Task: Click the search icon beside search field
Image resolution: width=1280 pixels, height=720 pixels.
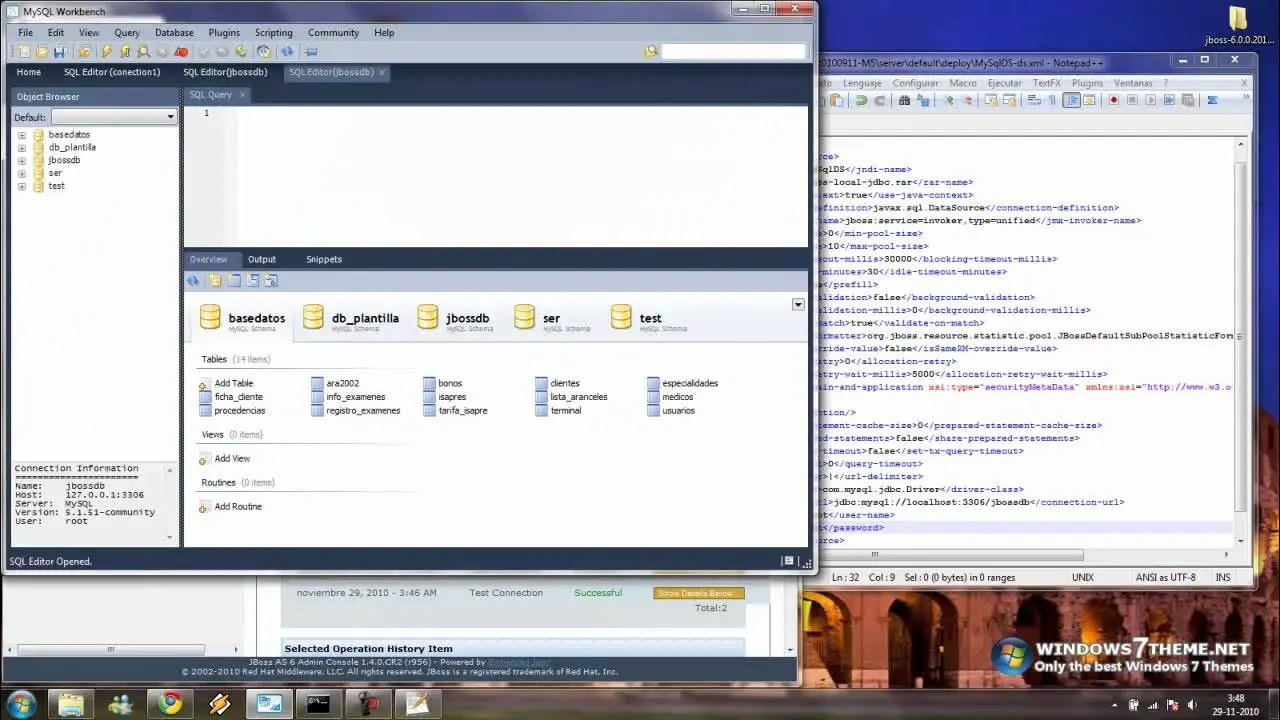Action: pyautogui.click(x=651, y=51)
